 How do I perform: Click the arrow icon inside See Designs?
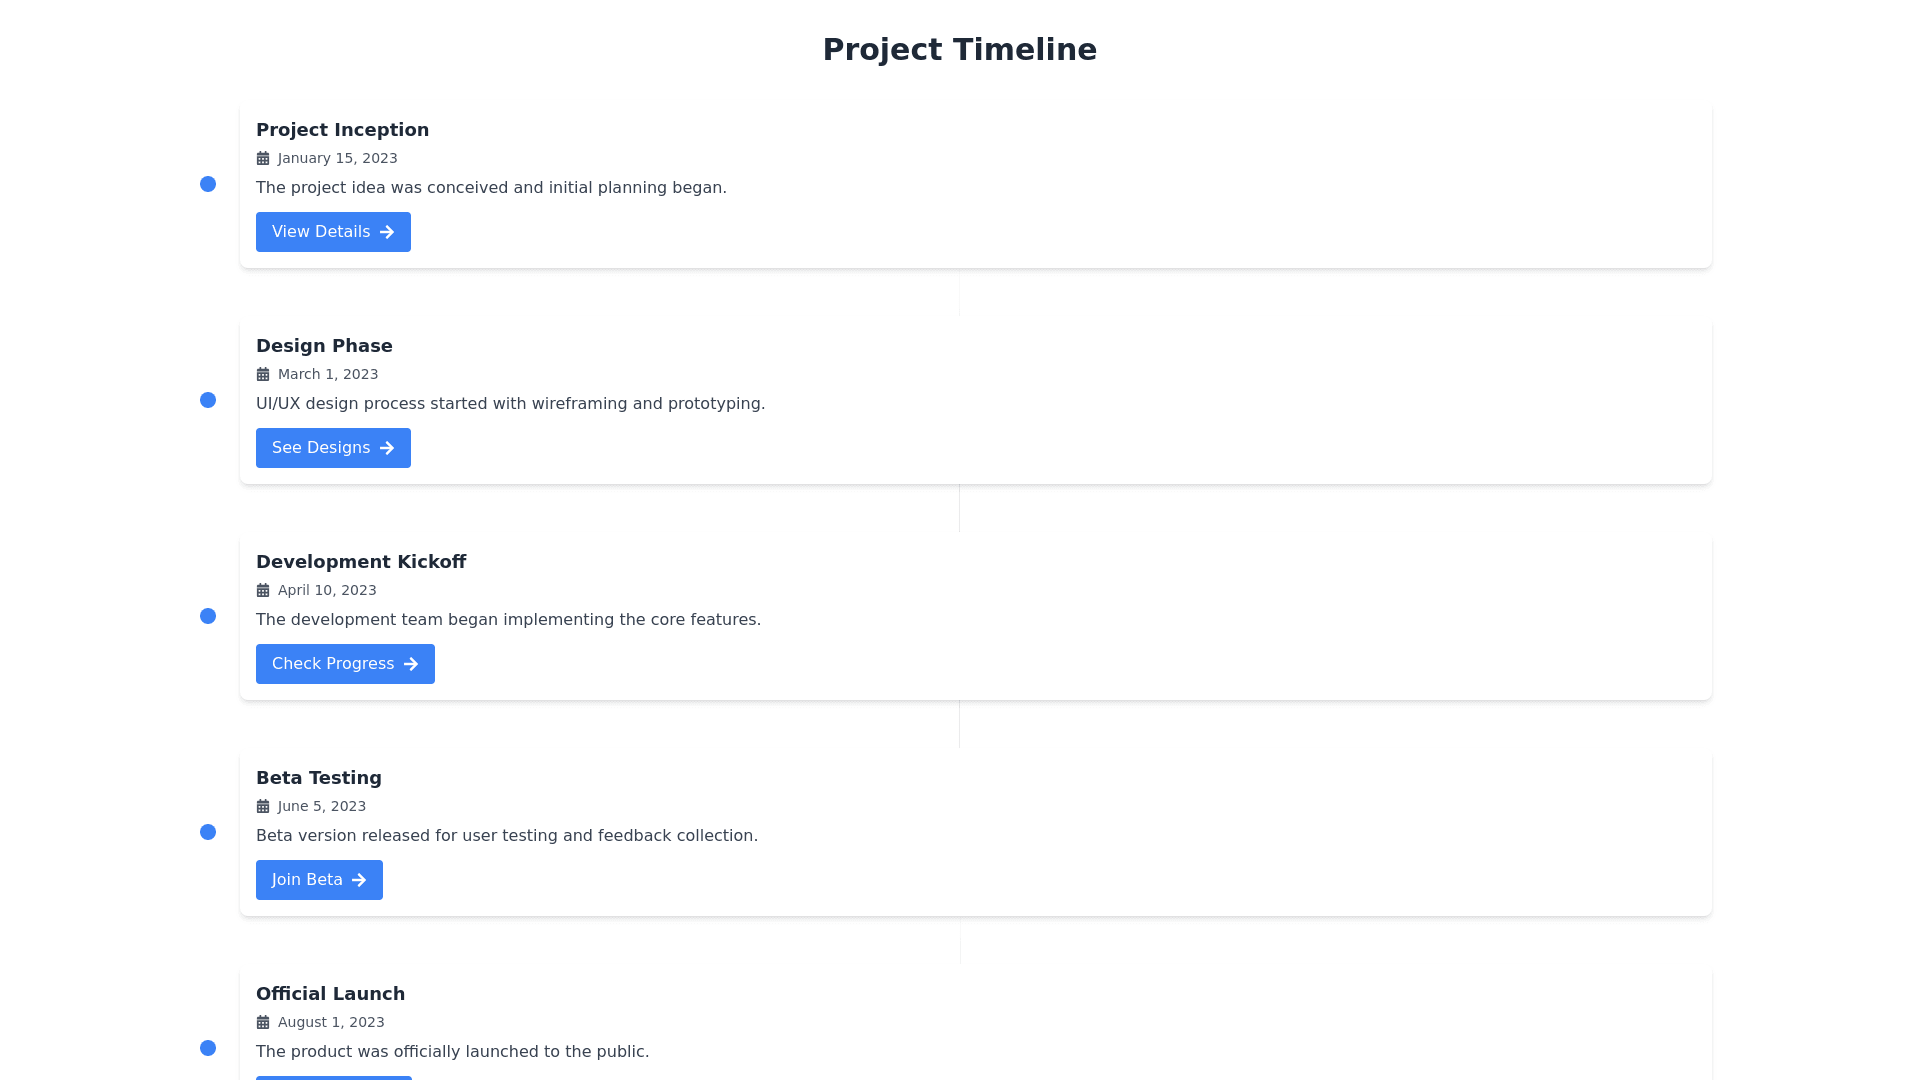[x=389, y=447]
